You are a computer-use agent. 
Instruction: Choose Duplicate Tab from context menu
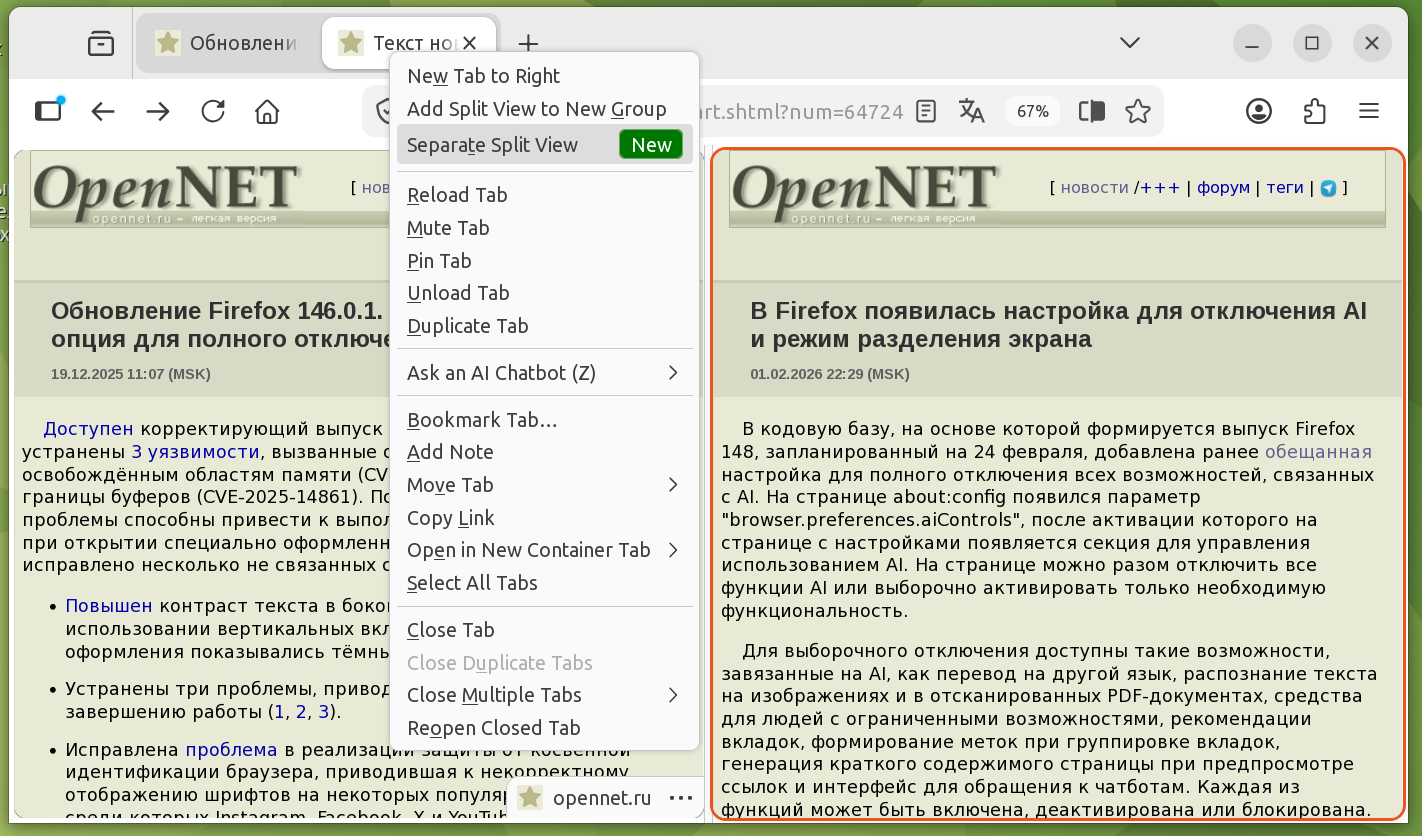(468, 326)
